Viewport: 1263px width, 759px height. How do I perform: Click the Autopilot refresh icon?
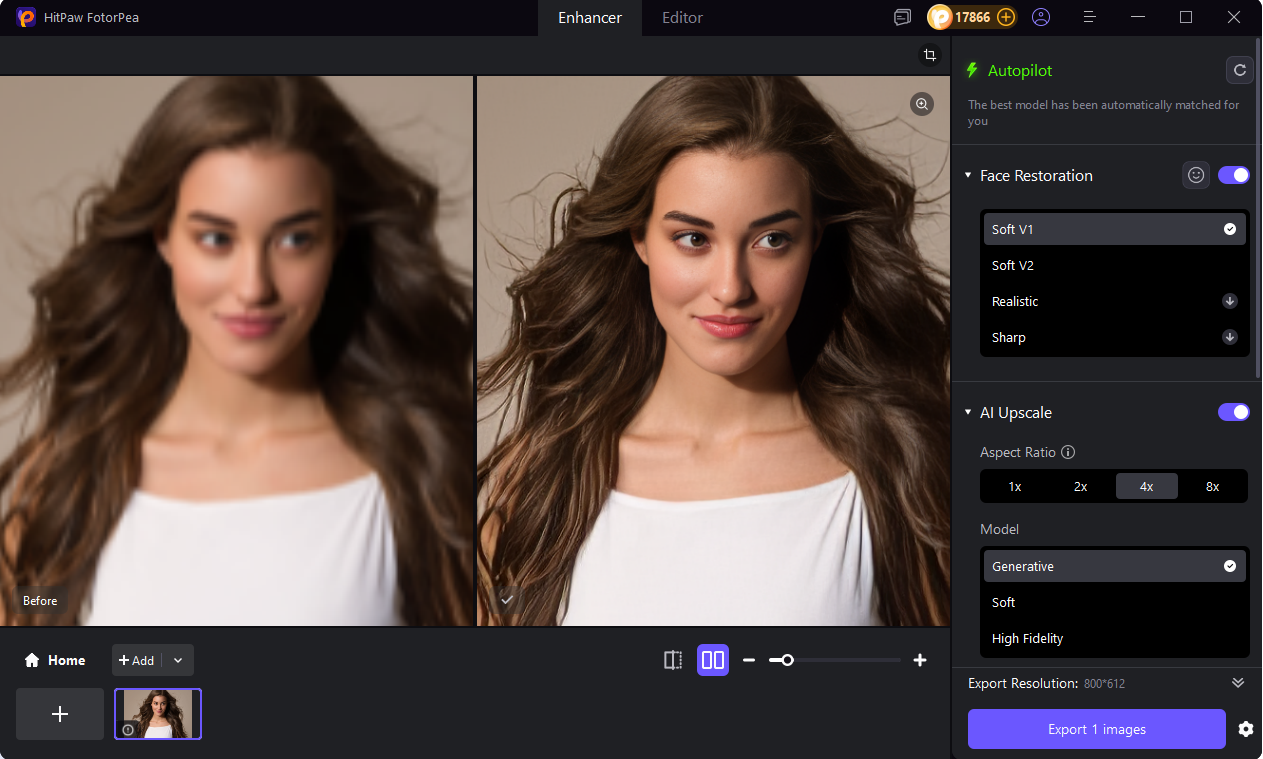point(1239,70)
